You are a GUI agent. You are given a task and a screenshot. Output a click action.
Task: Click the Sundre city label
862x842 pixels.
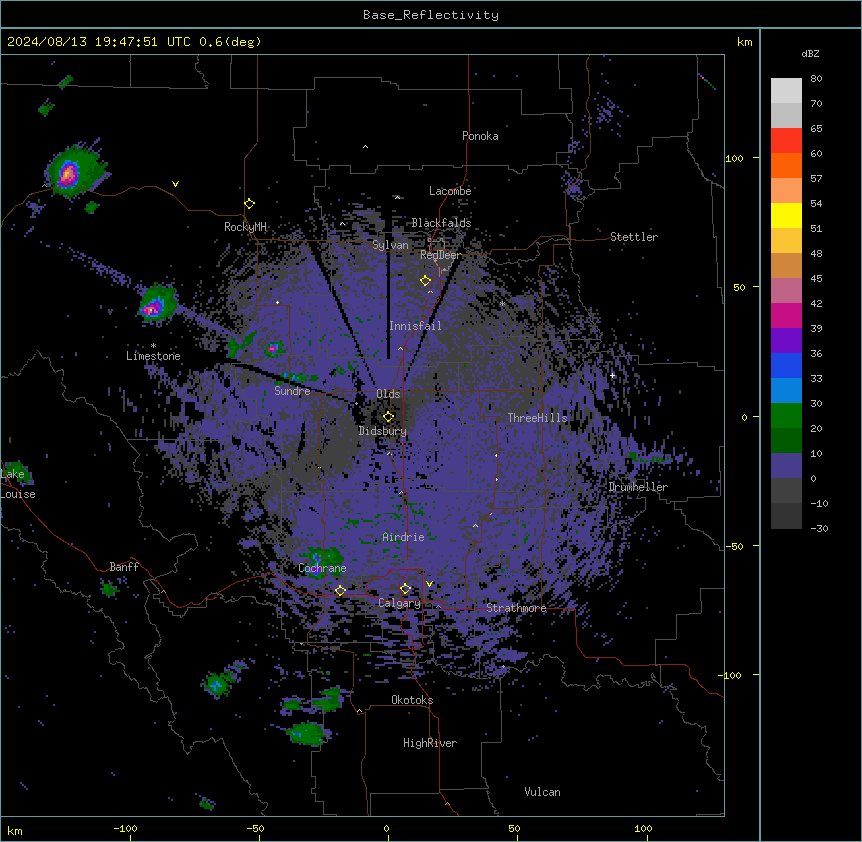[292, 391]
